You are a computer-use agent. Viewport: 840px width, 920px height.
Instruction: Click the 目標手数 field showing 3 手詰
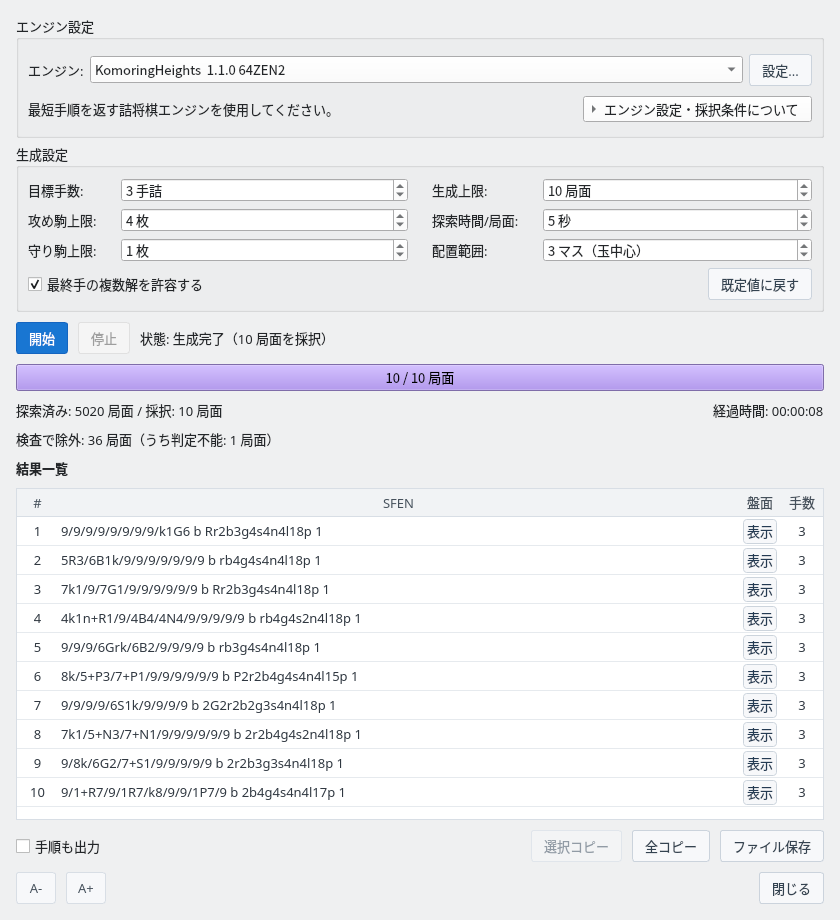pyautogui.click(x=264, y=191)
